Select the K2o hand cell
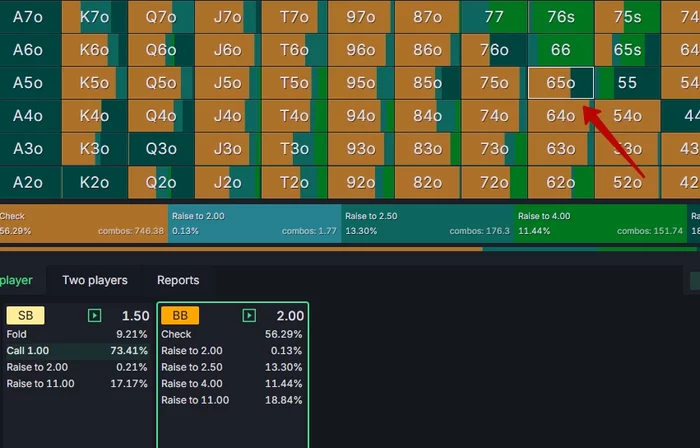700x448 pixels. pyautogui.click(x=94, y=182)
